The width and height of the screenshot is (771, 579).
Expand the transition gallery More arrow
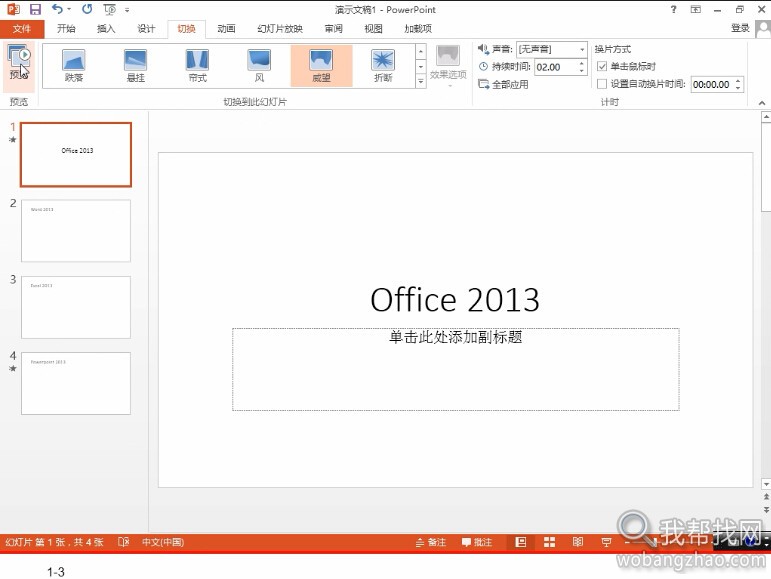point(421,81)
